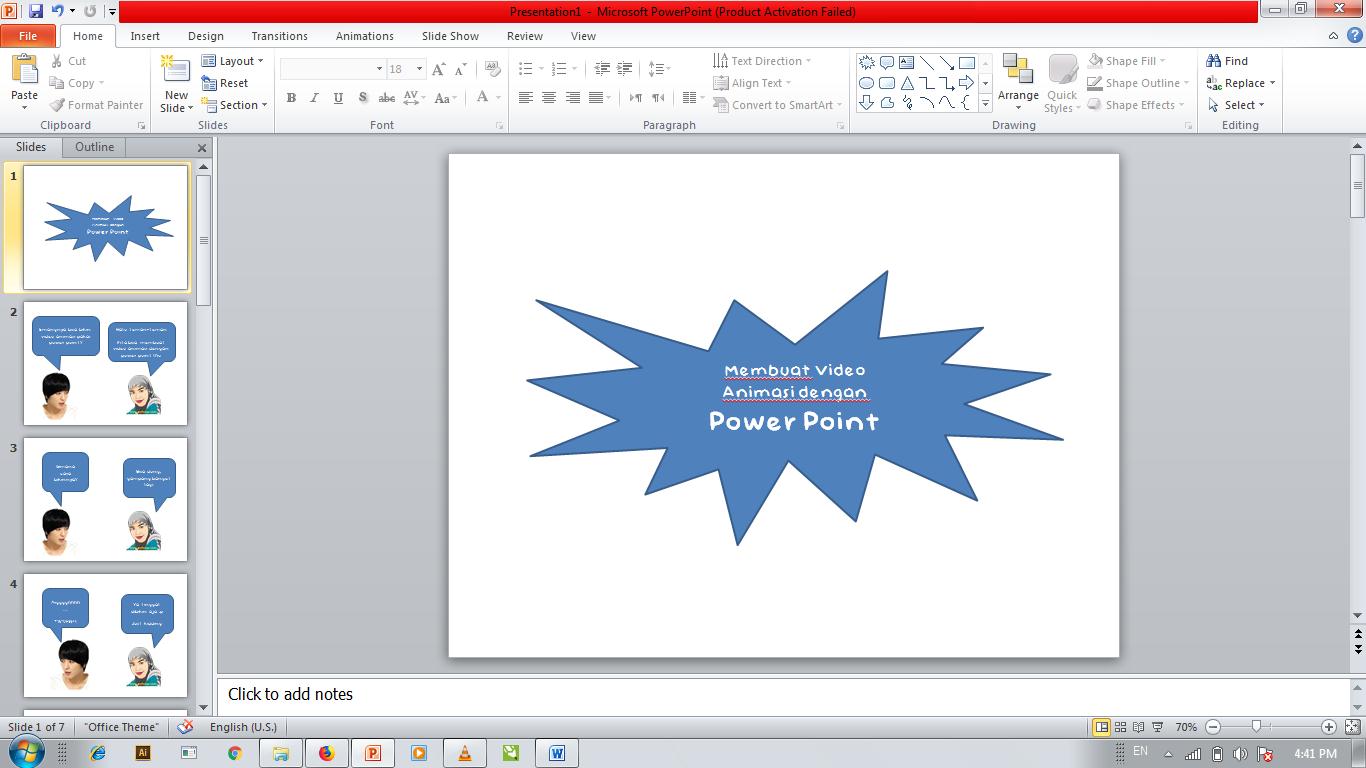The height and width of the screenshot is (768, 1366).
Task: Select slide 2 thumbnail
Action: pos(105,363)
